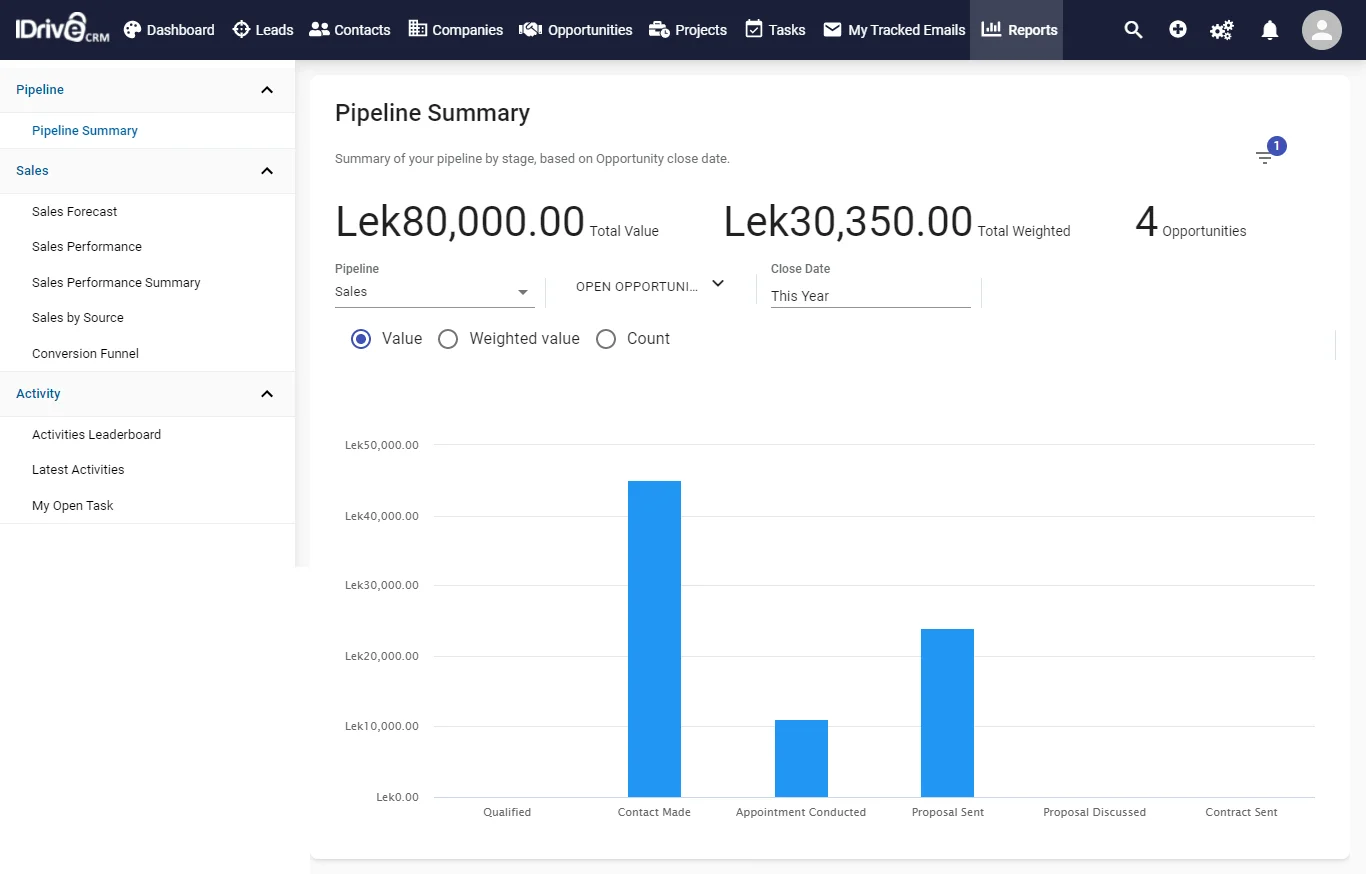Open Sales Performance Summary report
The width and height of the screenshot is (1366, 874).
pyautogui.click(x=116, y=283)
